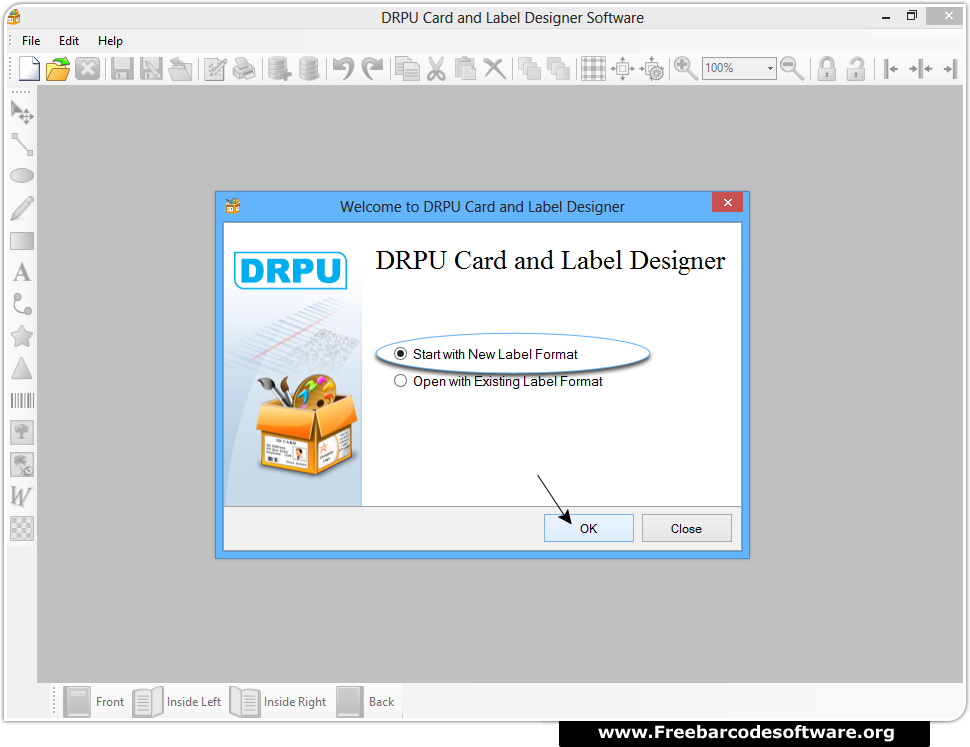The width and height of the screenshot is (970, 747).
Task: Click the Undo arrow icon
Action: point(343,69)
